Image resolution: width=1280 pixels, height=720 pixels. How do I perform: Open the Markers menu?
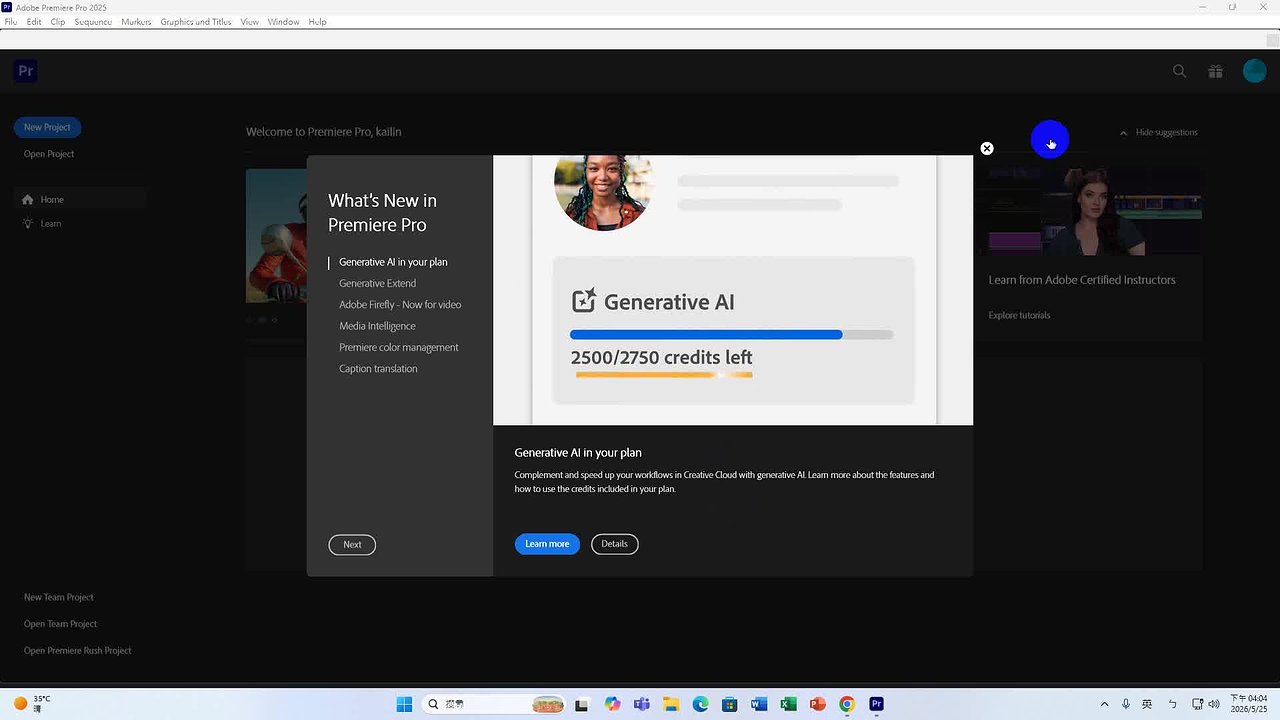136,22
